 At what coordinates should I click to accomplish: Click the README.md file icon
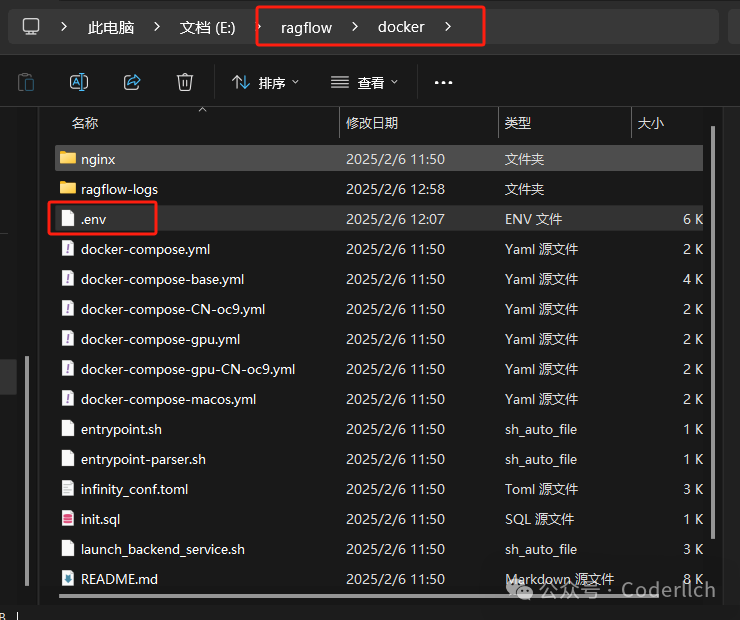coord(68,578)
